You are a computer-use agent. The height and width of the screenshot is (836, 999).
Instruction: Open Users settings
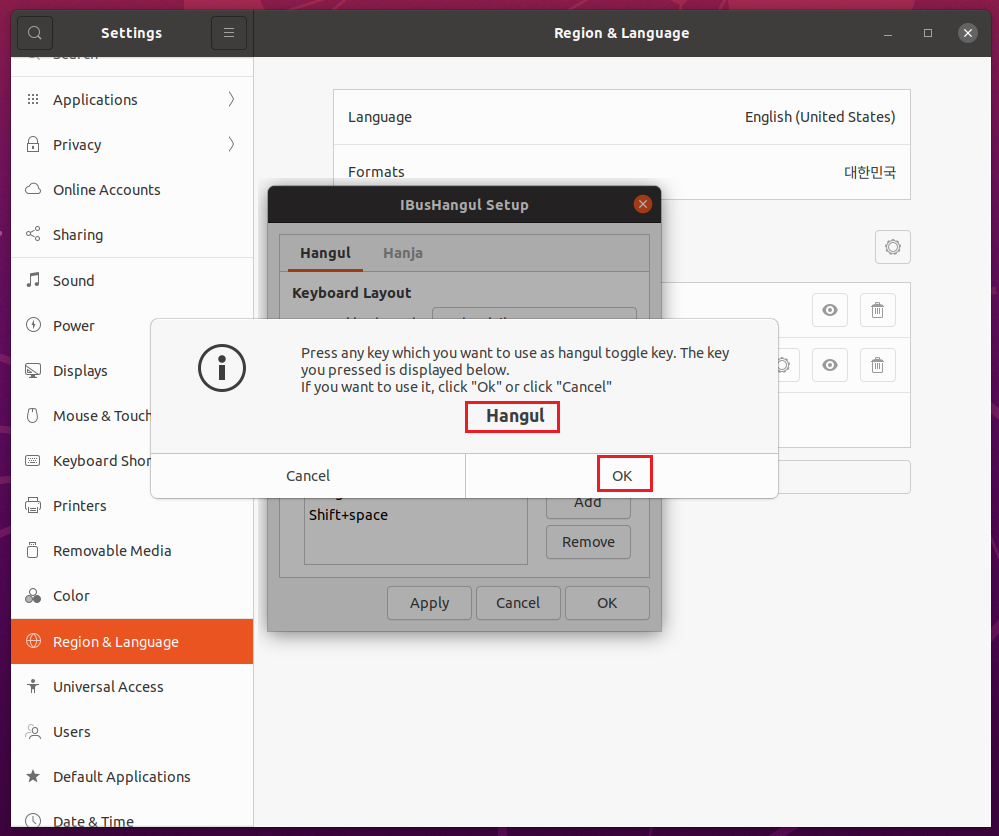coord(132,732)
